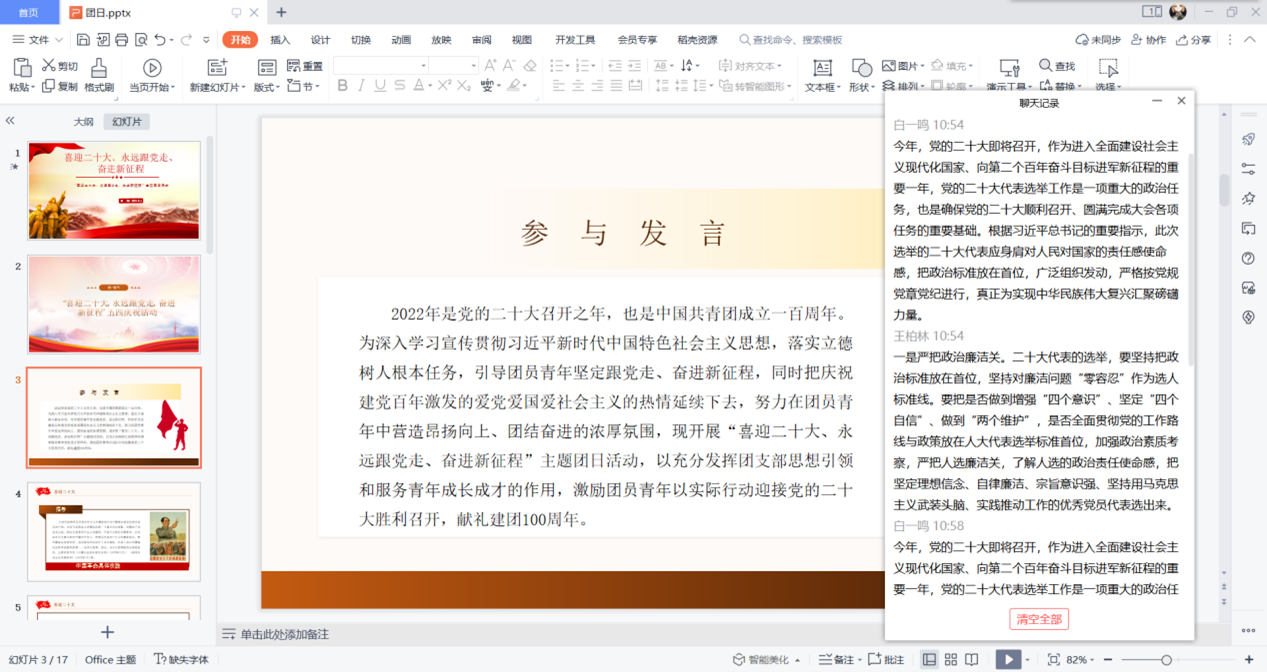Toggle italic formatting

click(362, 85)
